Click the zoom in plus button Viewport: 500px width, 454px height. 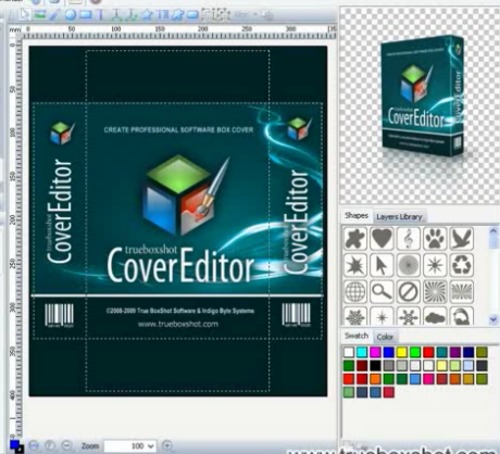coord(167,445)
